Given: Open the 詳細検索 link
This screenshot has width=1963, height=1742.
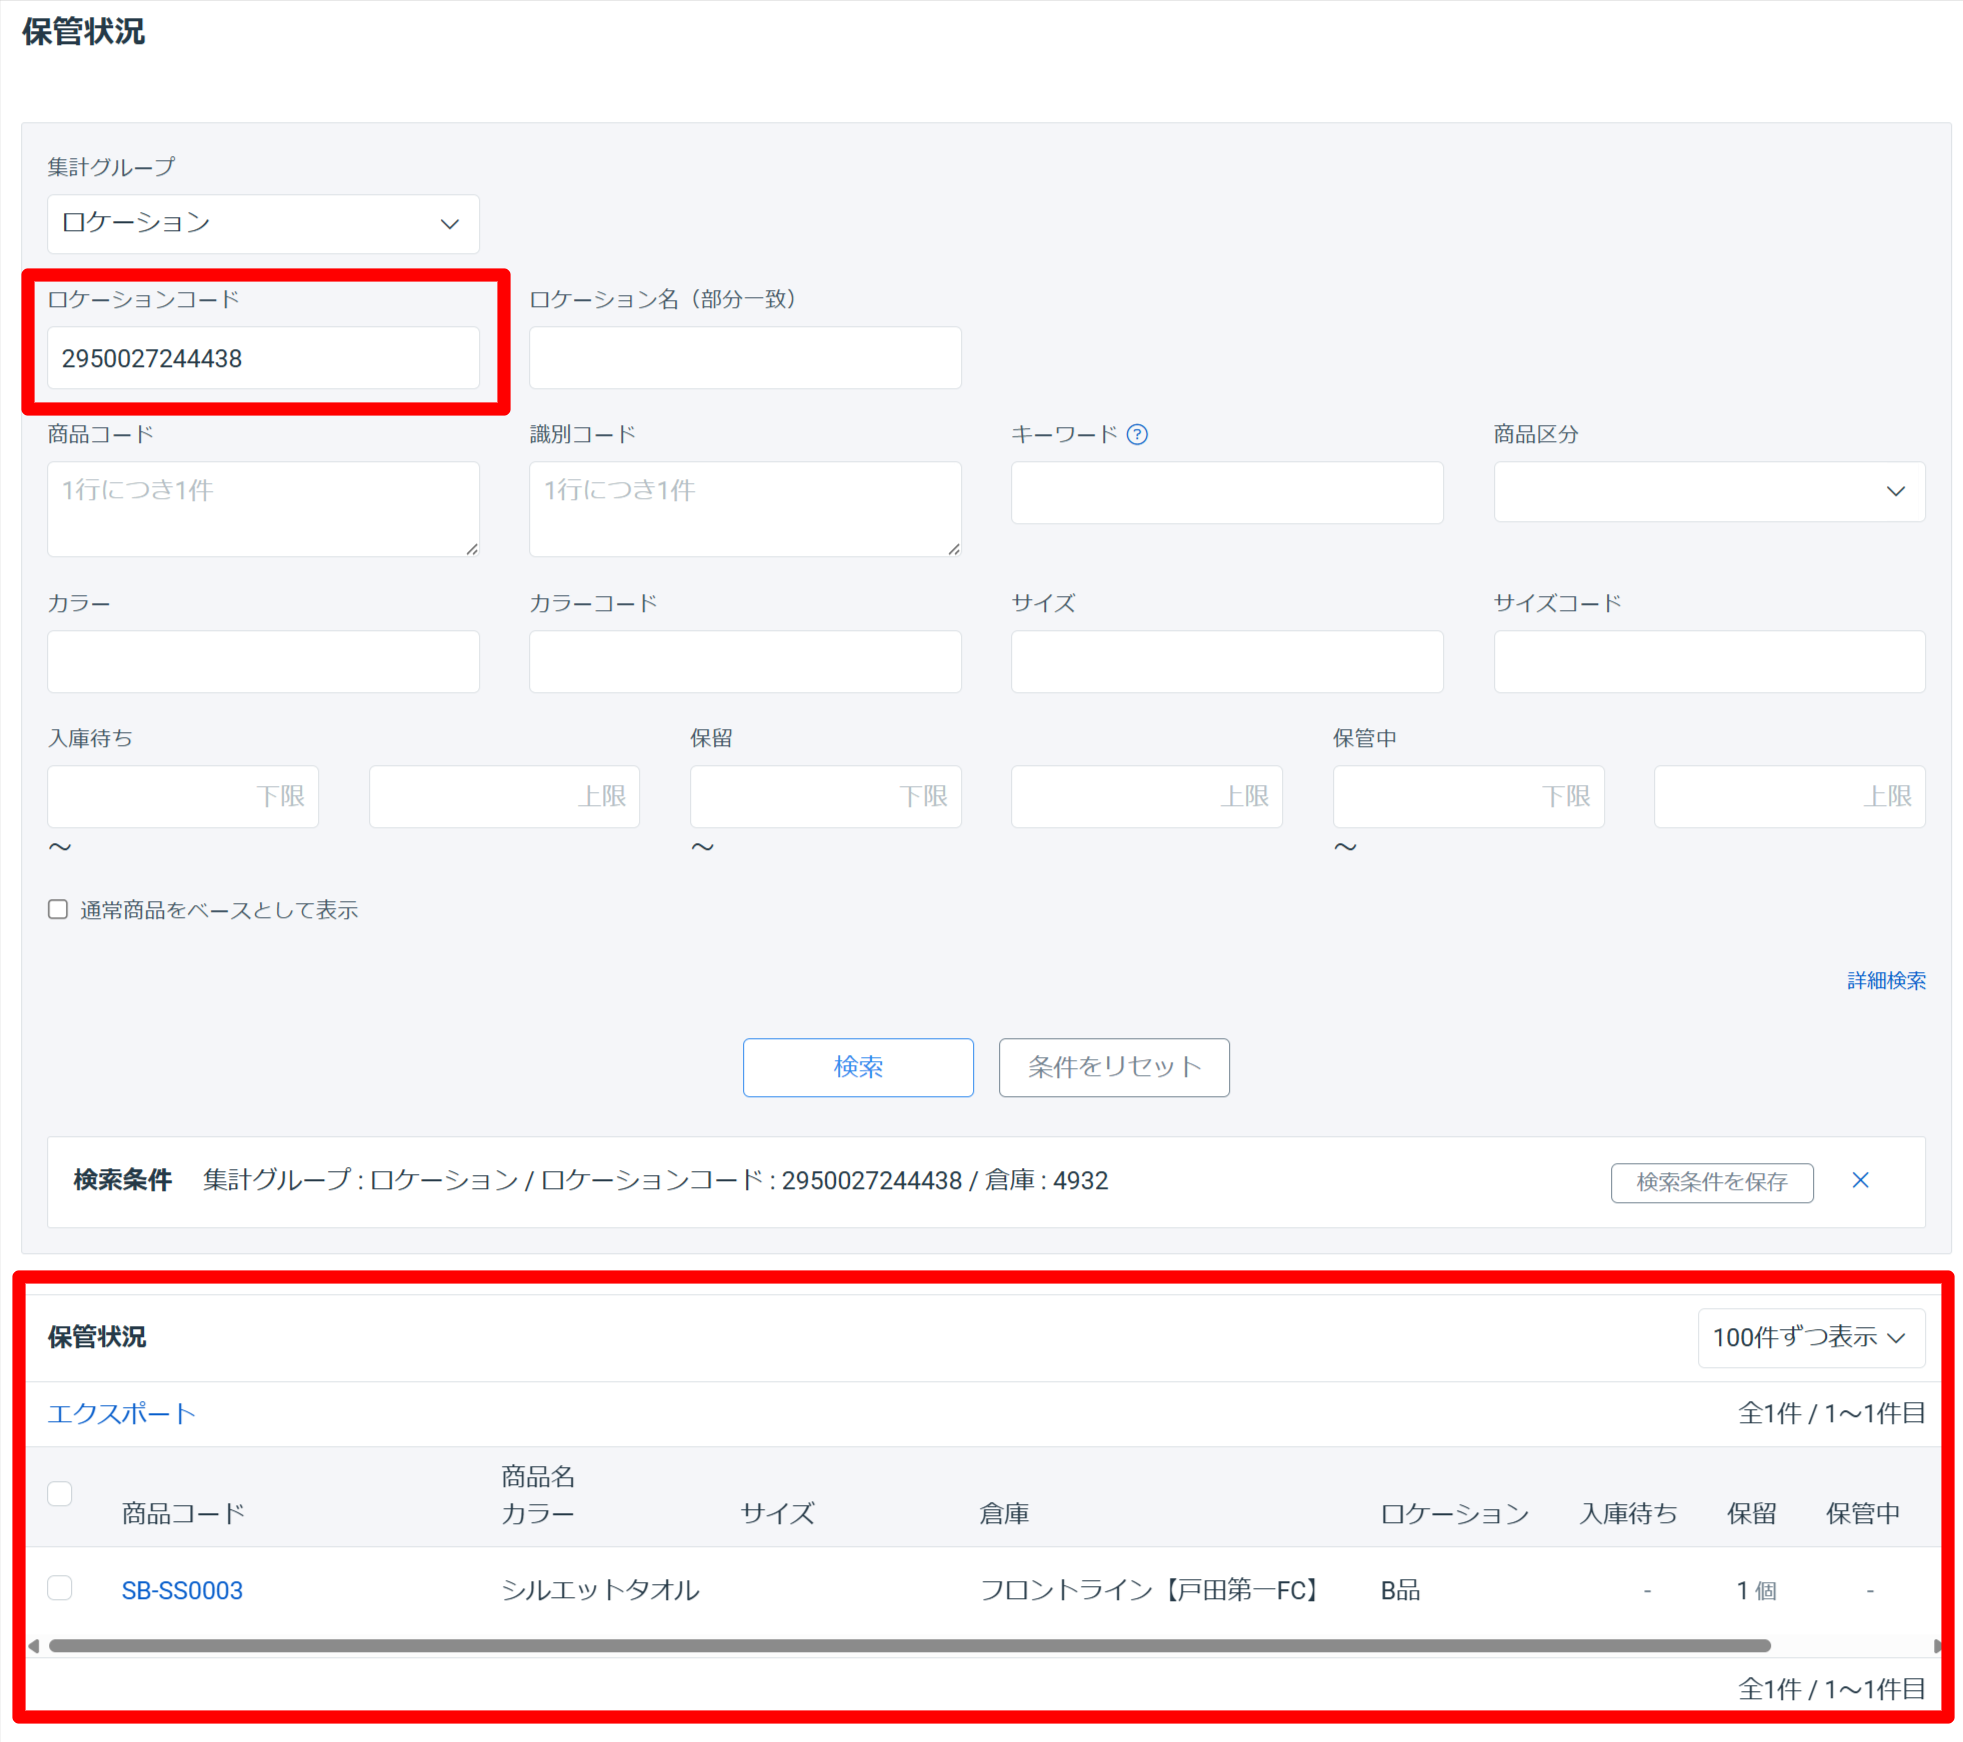Looking at the screenshot, I should pyautogui.click(x=1886, y=980).
